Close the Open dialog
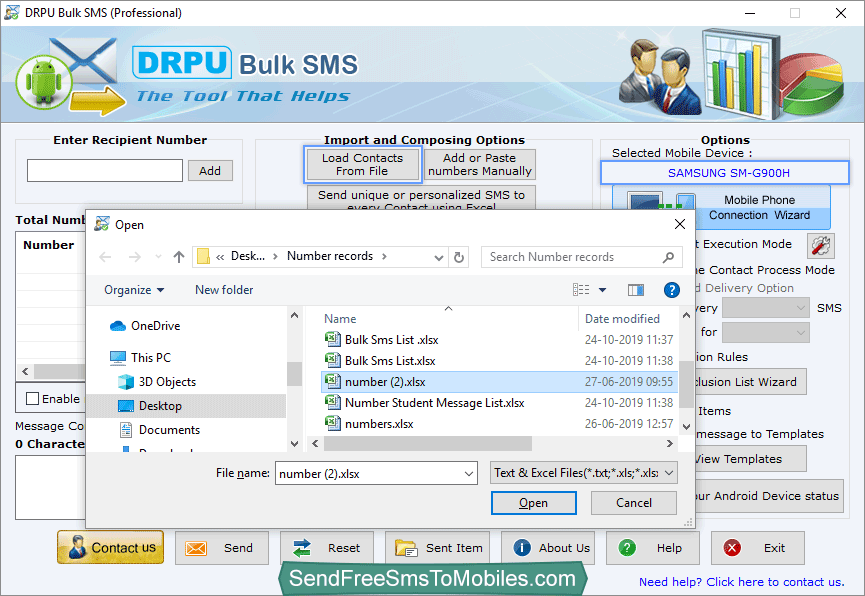Viewport: 865px width, 596px height. (x=680, y=224)
